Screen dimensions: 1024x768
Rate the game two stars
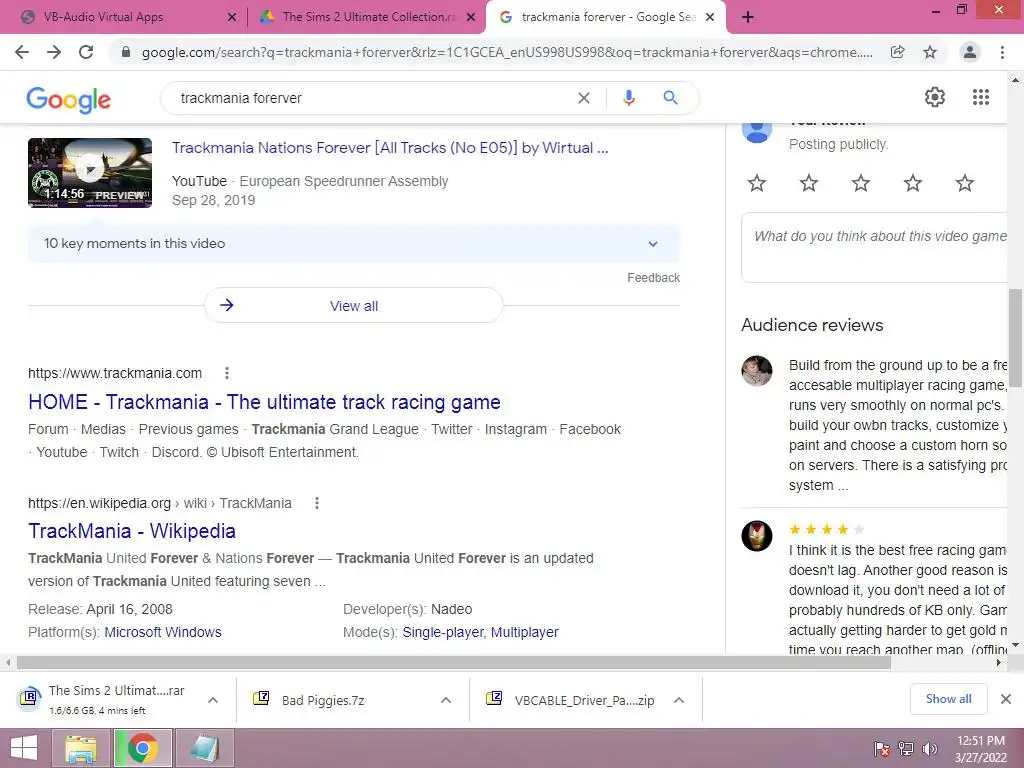[x=809, y=183]
